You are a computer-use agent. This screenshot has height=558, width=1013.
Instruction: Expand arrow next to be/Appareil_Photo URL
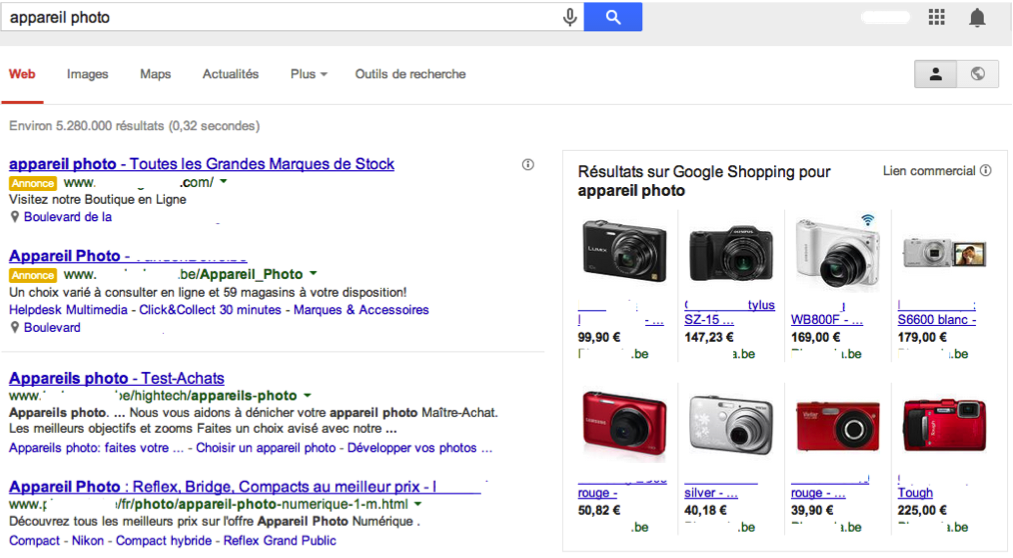[313, 273]
